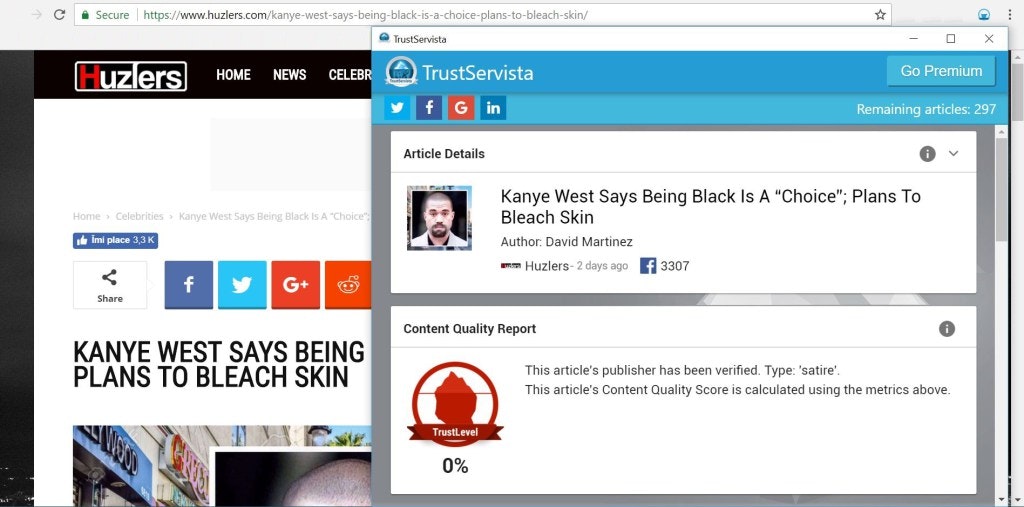Click the publisher verified satire text
This screenshot has width=1024, height=507.
682,370
